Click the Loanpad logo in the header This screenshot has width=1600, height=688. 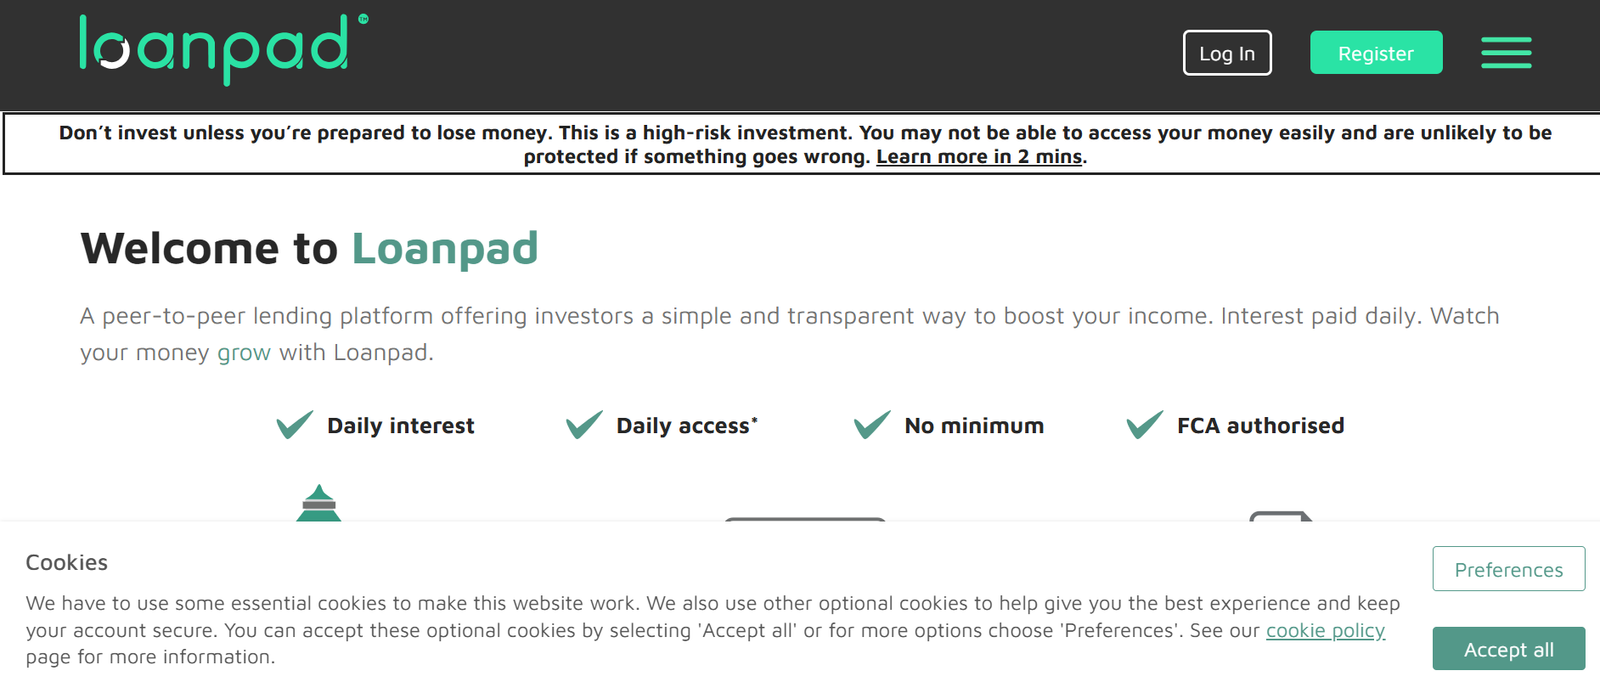pos(222,48)
